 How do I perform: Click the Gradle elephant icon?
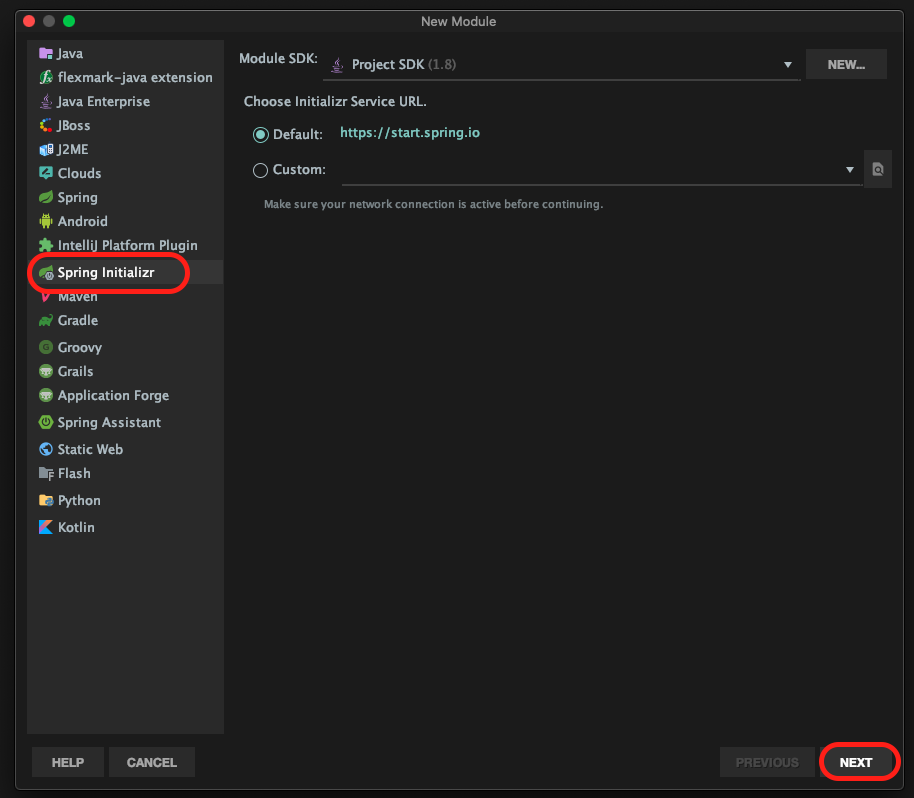[x=45, y=320]
